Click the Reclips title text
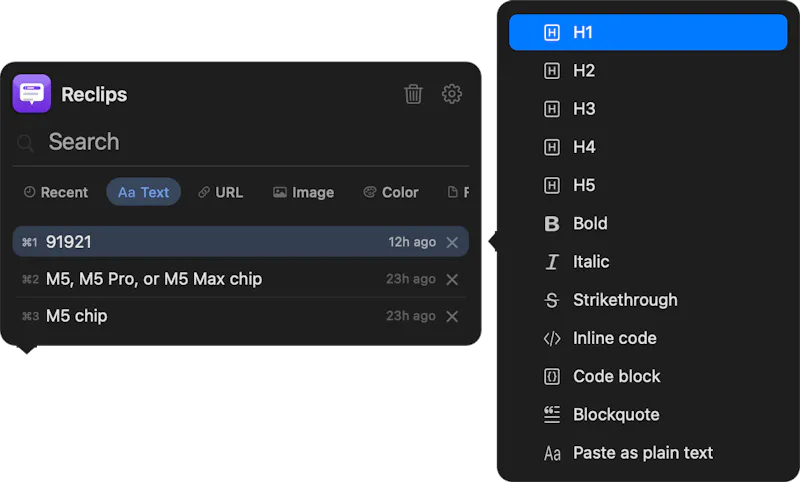Viewport: 800px width, 482px height. pos(94,95)
